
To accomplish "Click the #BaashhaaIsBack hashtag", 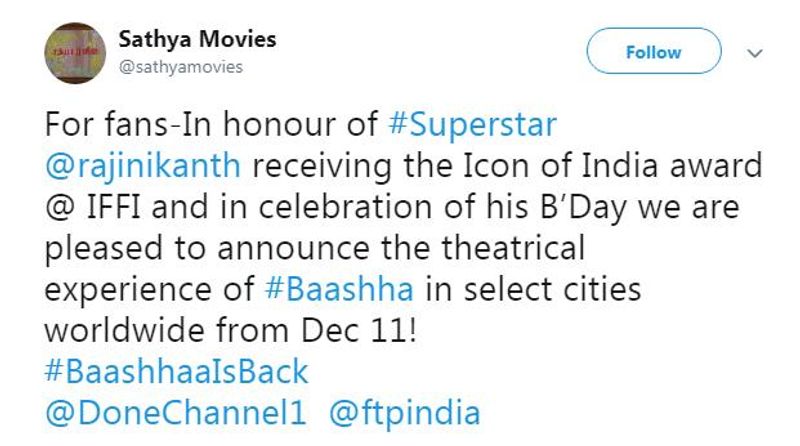I will pos(178,372).
